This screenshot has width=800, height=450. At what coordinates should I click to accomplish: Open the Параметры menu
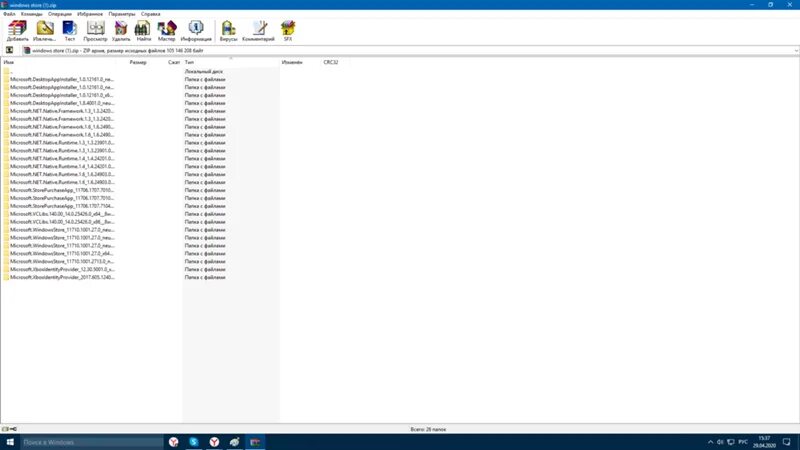(122, 14)
